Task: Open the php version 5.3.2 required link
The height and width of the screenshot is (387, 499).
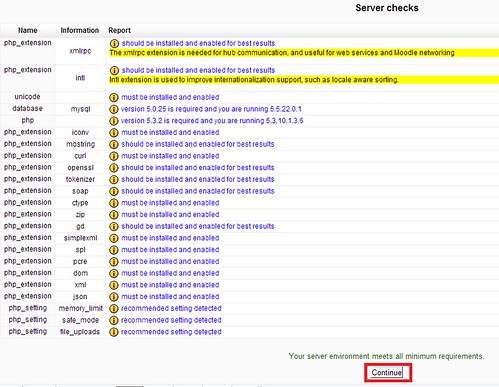Action: (212, 121)
